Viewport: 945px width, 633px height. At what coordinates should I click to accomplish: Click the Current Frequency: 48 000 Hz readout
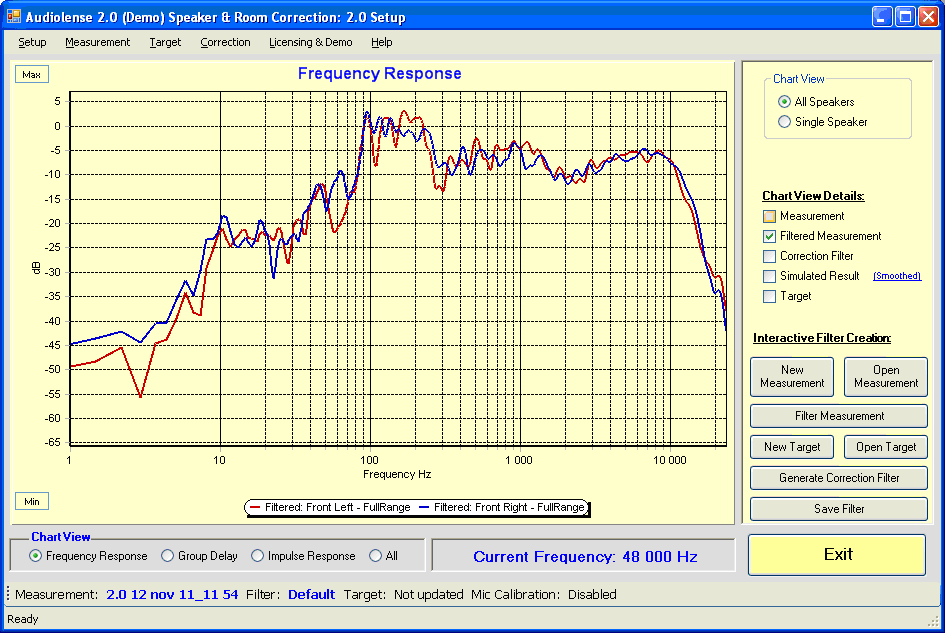[585, 556]
